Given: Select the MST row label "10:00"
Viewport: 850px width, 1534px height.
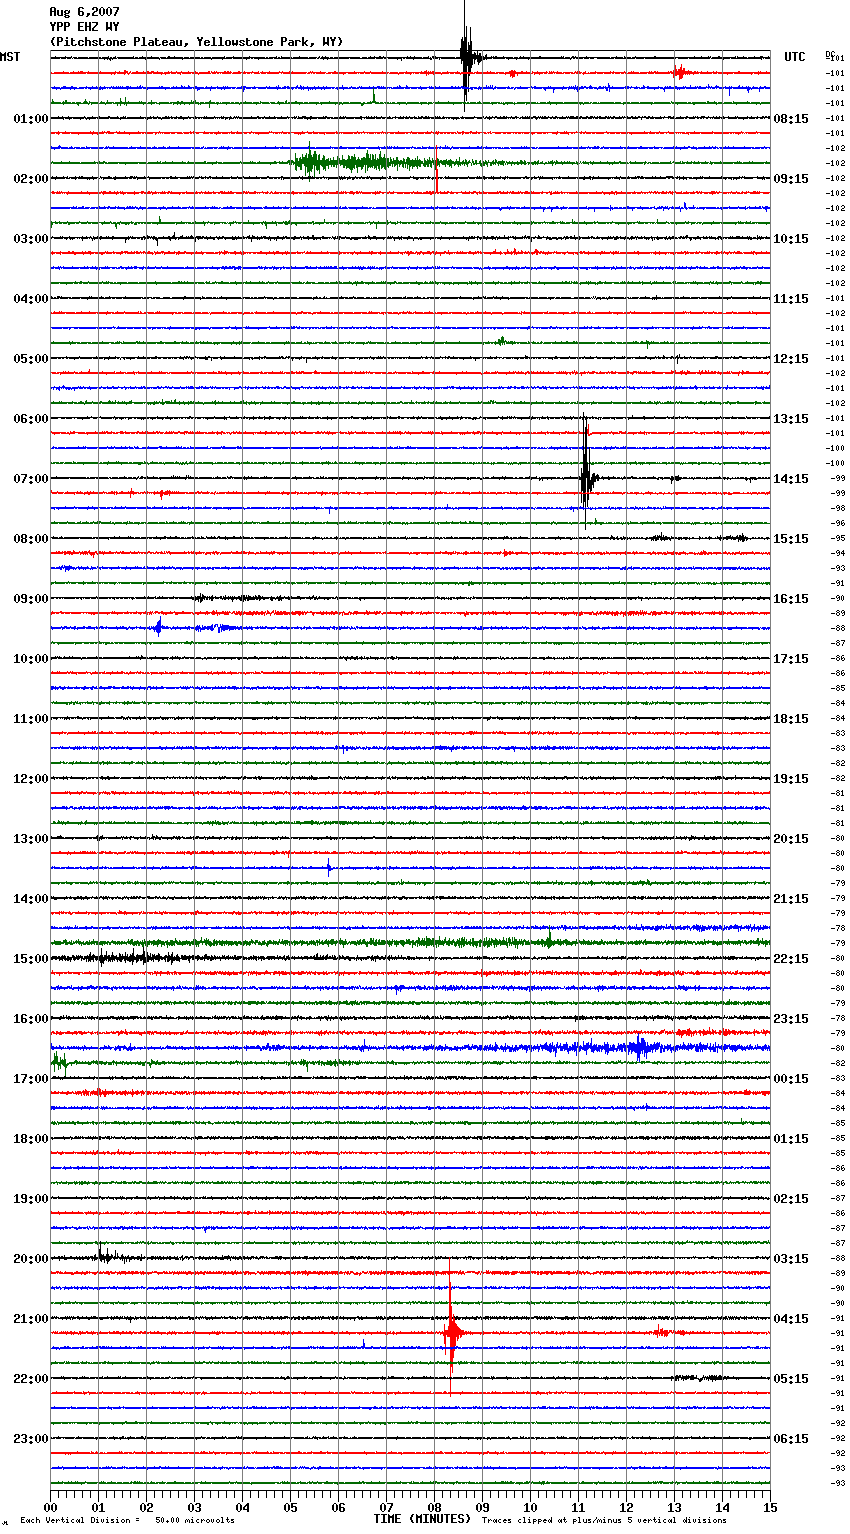Looking at the screenshot, I should 31,659.
